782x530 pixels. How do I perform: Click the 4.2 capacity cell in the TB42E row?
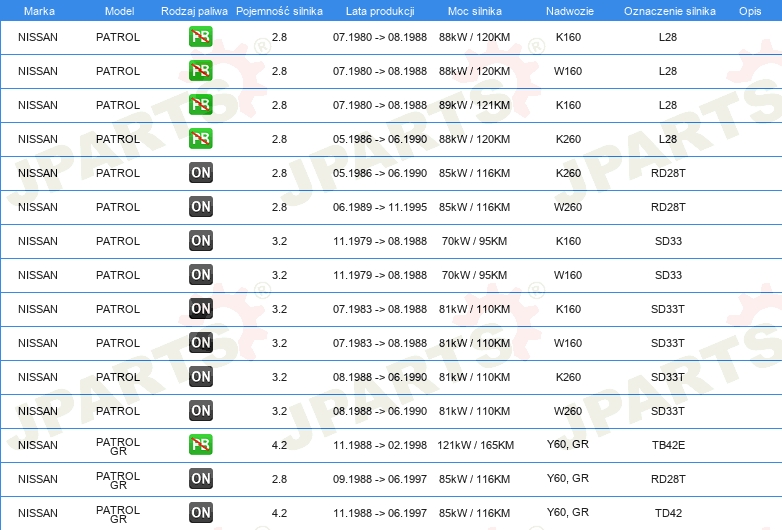click(279, 445)
